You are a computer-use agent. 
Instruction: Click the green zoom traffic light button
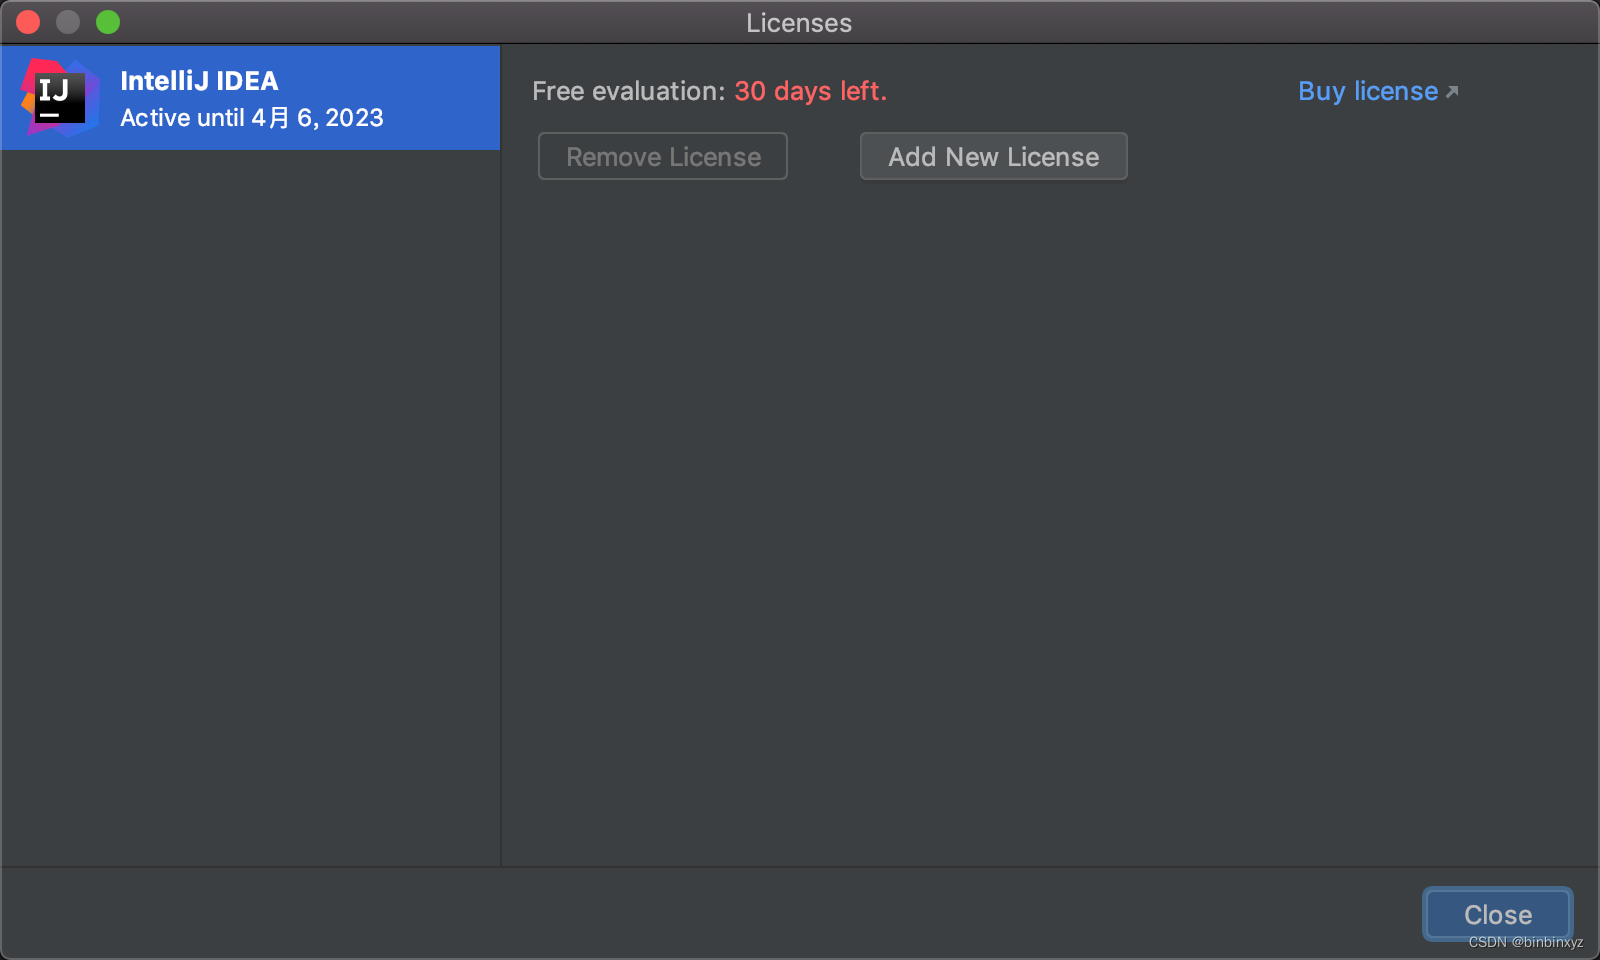pos(107,20)
